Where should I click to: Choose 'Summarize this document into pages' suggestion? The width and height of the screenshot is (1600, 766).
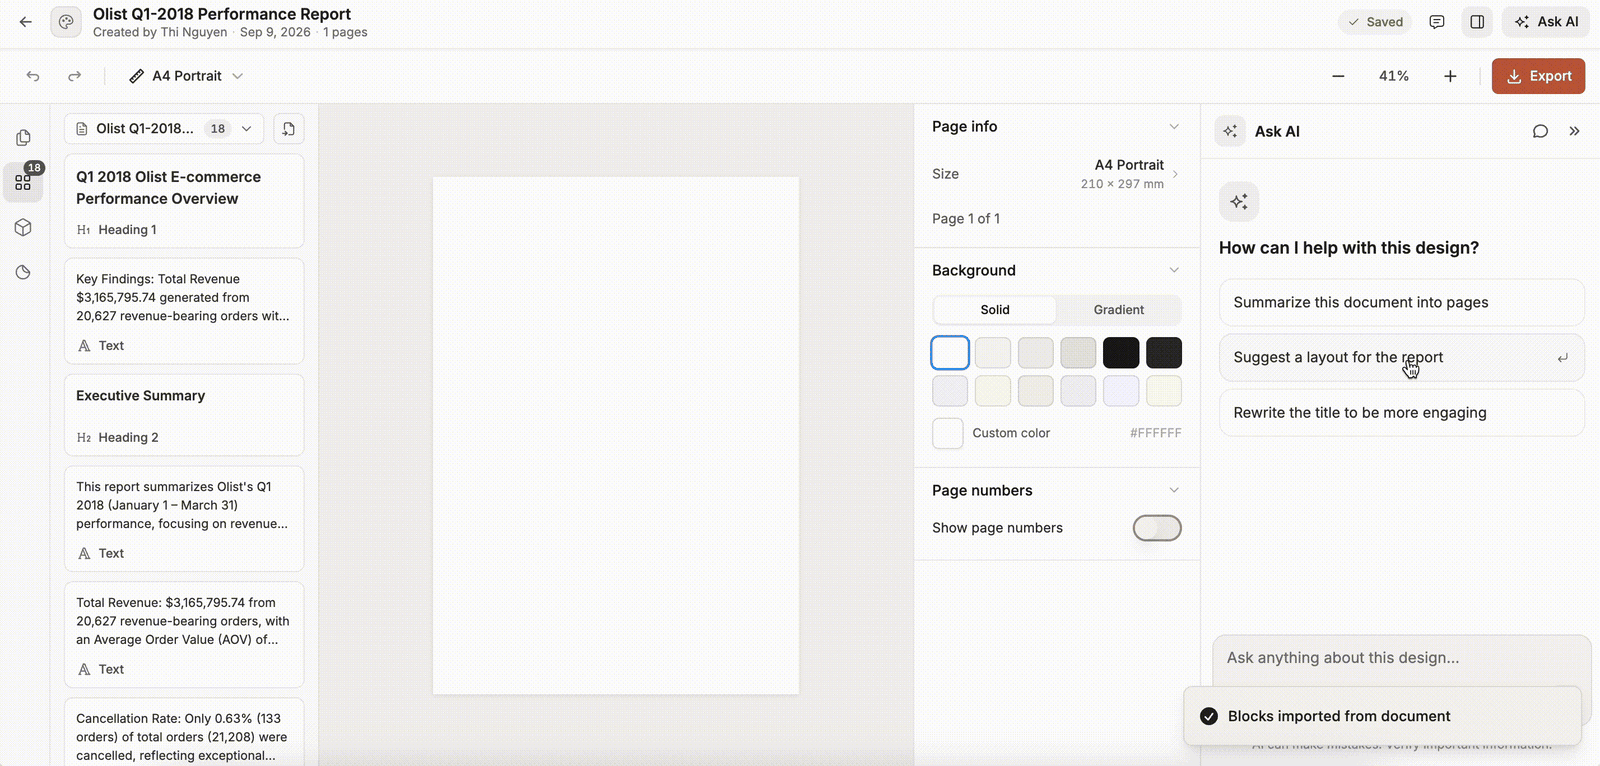pyautogui.click(x=1402, y=303)
